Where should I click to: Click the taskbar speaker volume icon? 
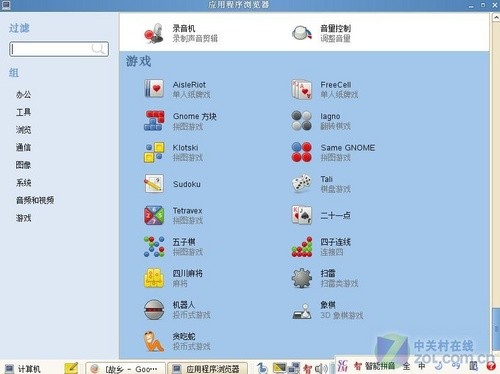coord(321,368)
